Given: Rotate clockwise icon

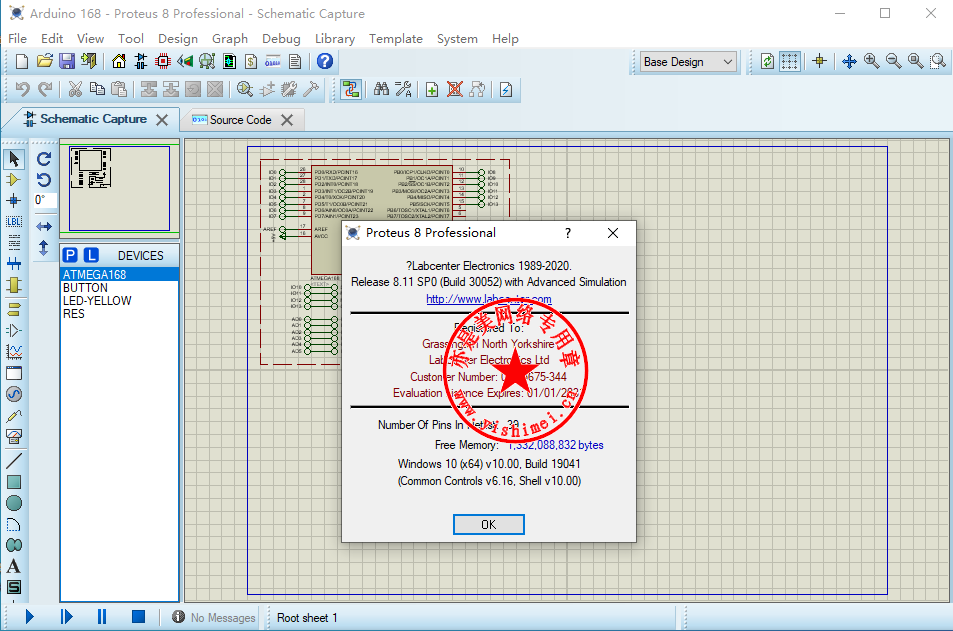Looking at the screenshot, I should click(x=44, y=159).
